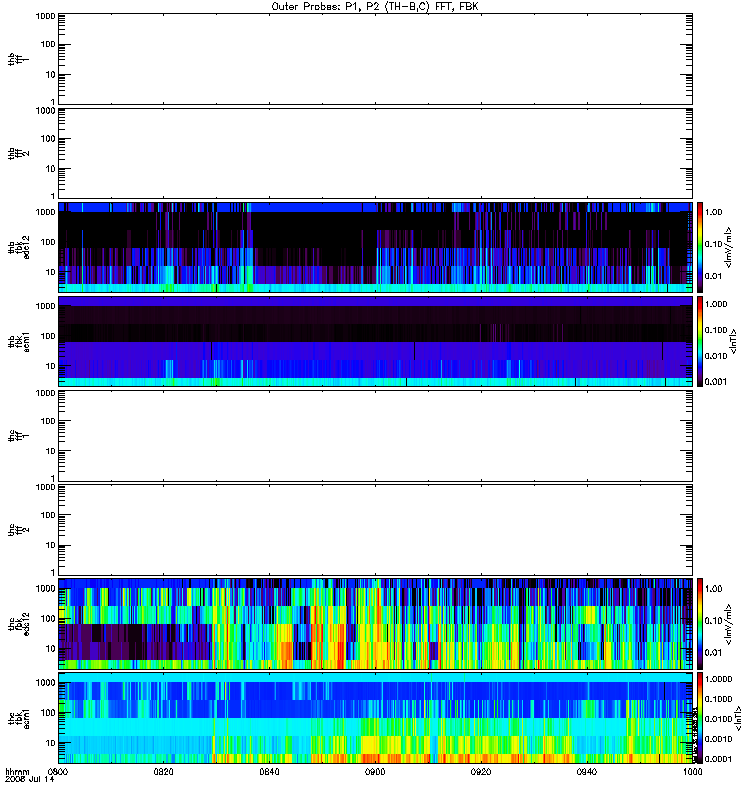750x800 pixels.
Task: Click the <|mV/m|> units label beside thb edc12 color bar
Action: (728, 247)
